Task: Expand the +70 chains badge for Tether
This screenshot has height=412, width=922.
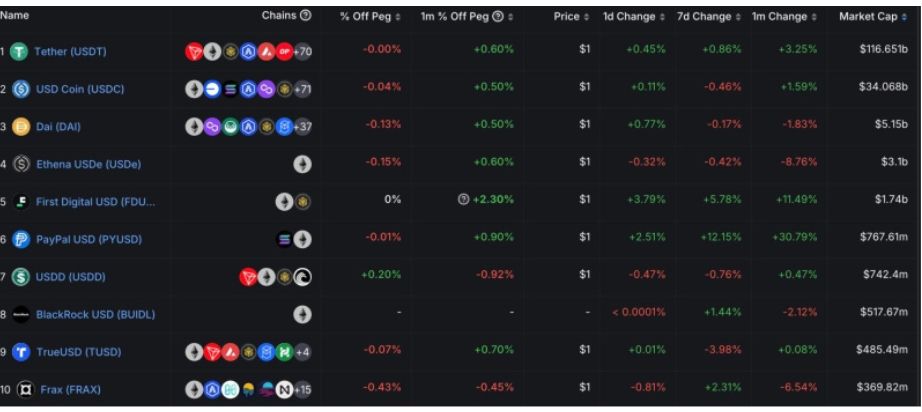Action: tap(302, 52)
